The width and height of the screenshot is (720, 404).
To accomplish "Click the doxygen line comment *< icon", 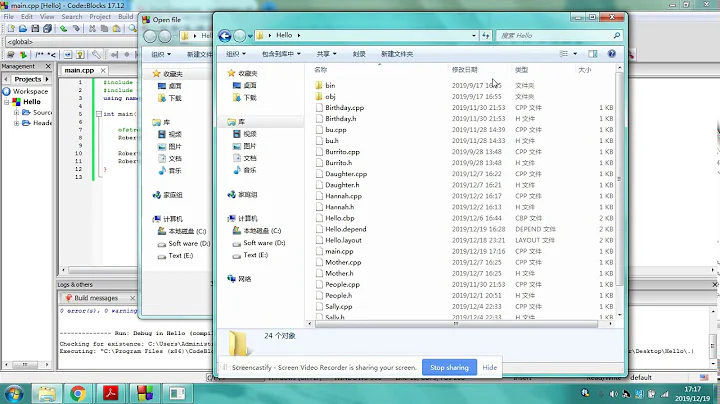I will 51,55.
